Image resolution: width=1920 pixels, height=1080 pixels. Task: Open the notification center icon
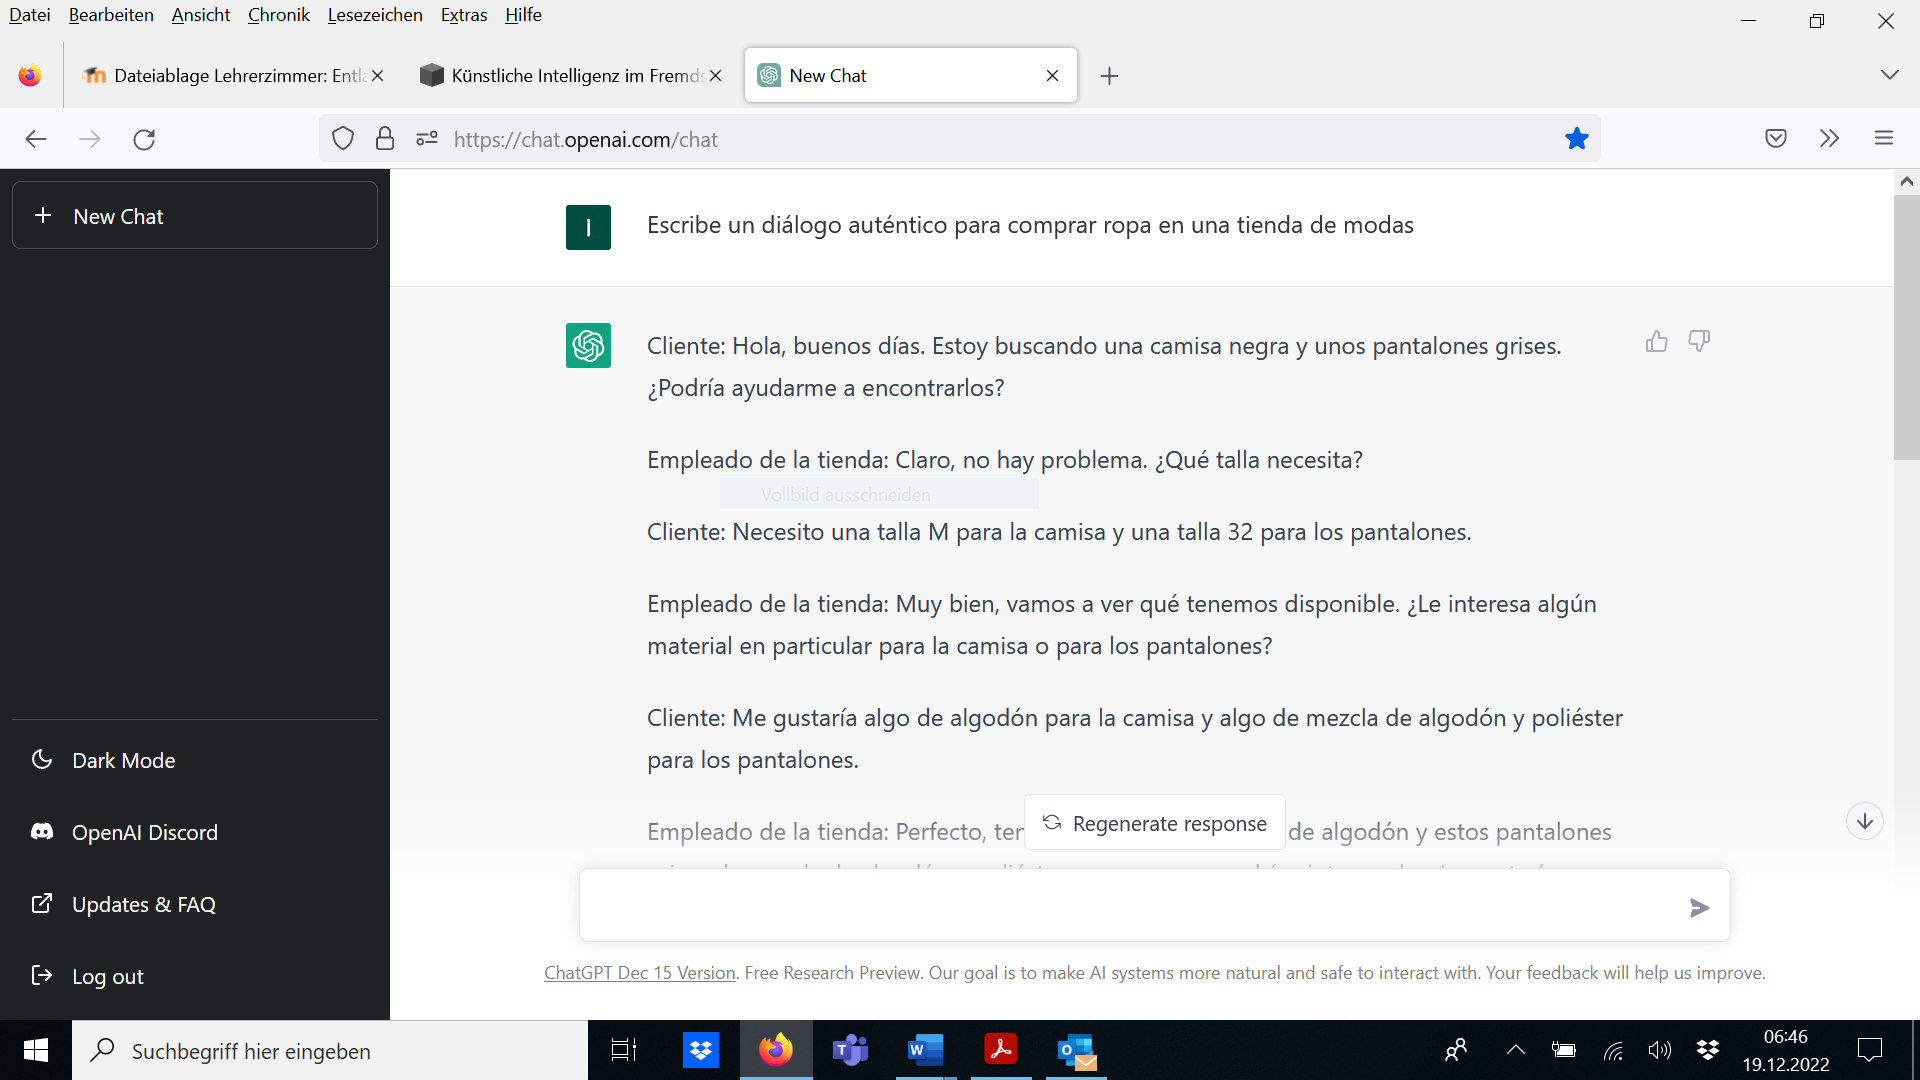click(x=1869, y=1050)
